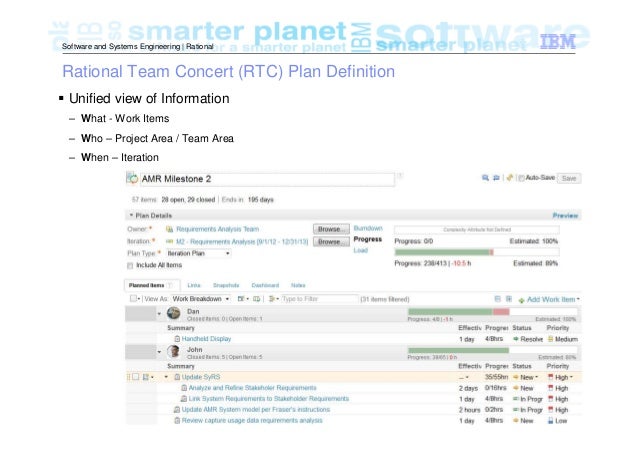The height and width of the screenshot is (451, 638).
Task: Collapse the Update SyRS child items
Action: (x=166, y=377)
